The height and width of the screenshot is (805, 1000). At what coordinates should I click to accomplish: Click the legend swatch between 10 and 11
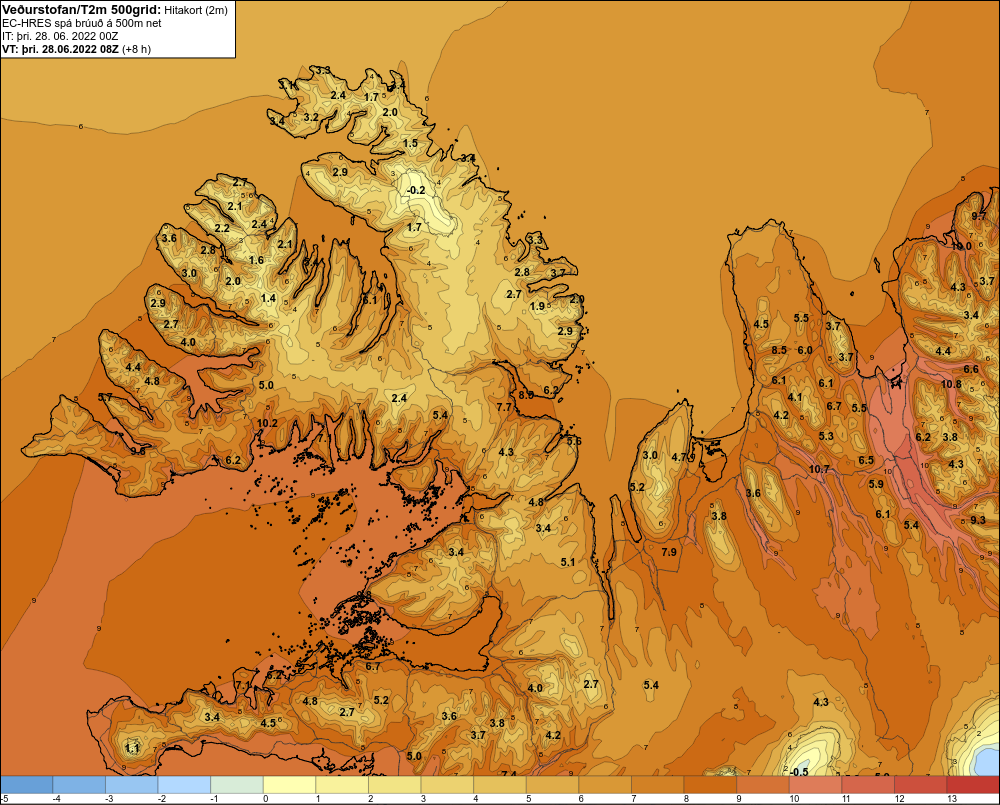[816, 784]
